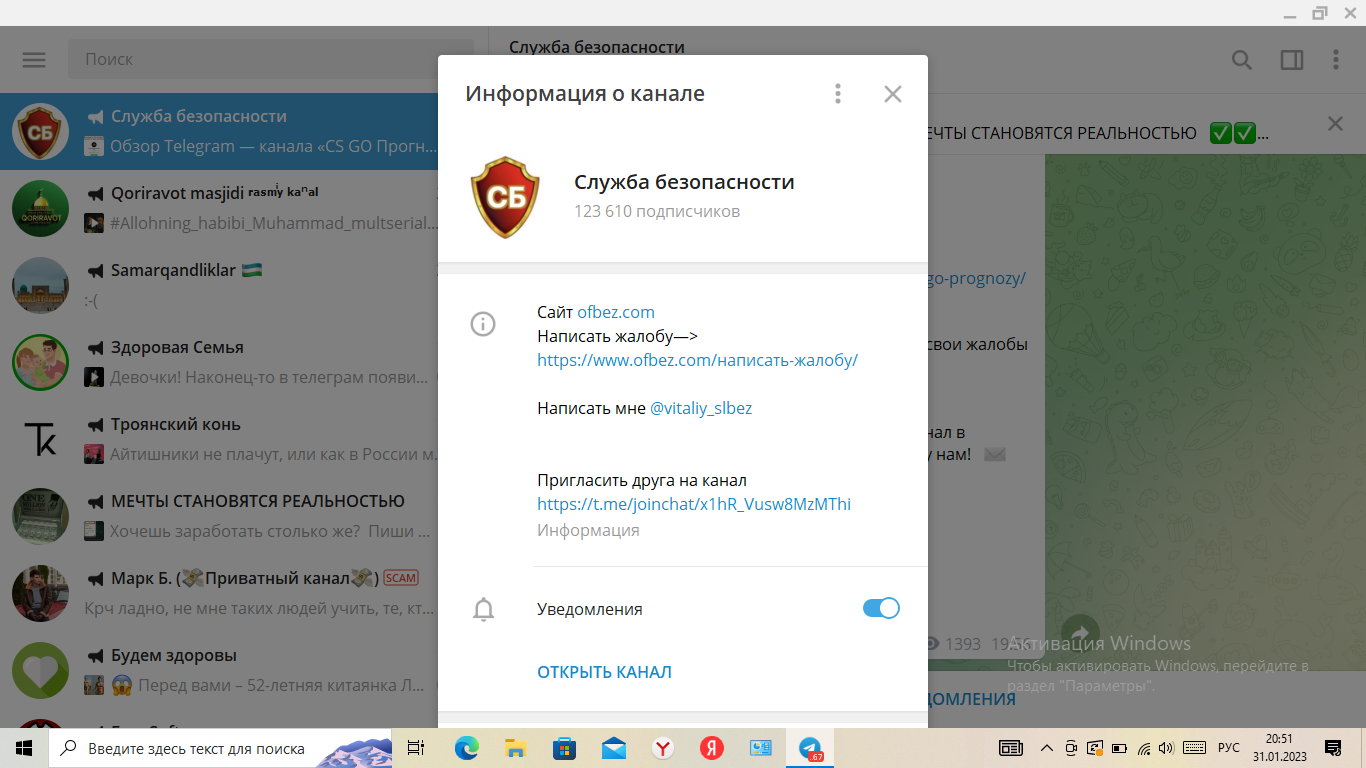Disable the Уведомления notifications toggle
This screenshot has height=768, width=1366.
[880, 608]
